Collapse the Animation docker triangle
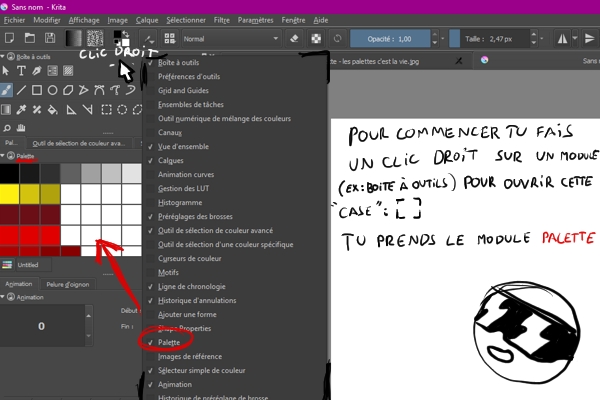The width and height of the screenshot is (600, 400). pyautogui.click(x=2, y=297)
